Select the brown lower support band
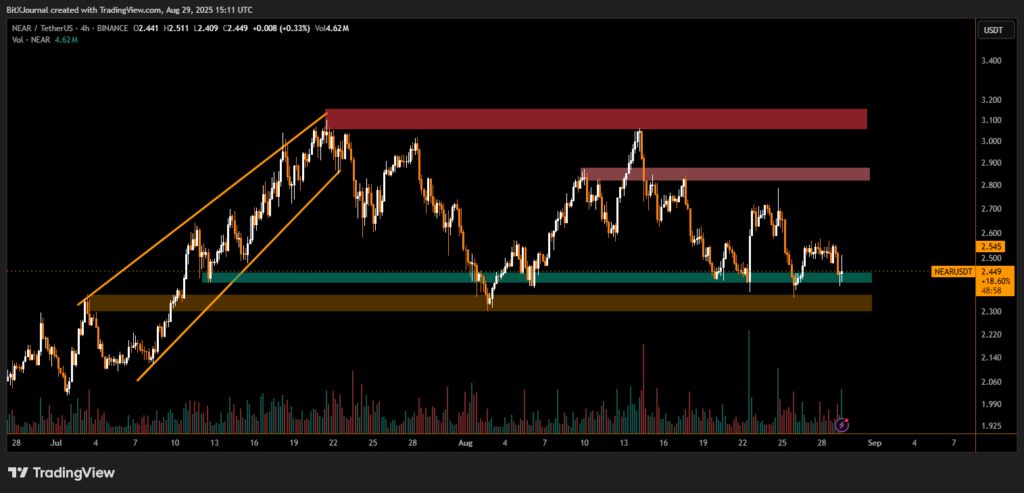The image size is (1024, 493). tap(476, 303)
